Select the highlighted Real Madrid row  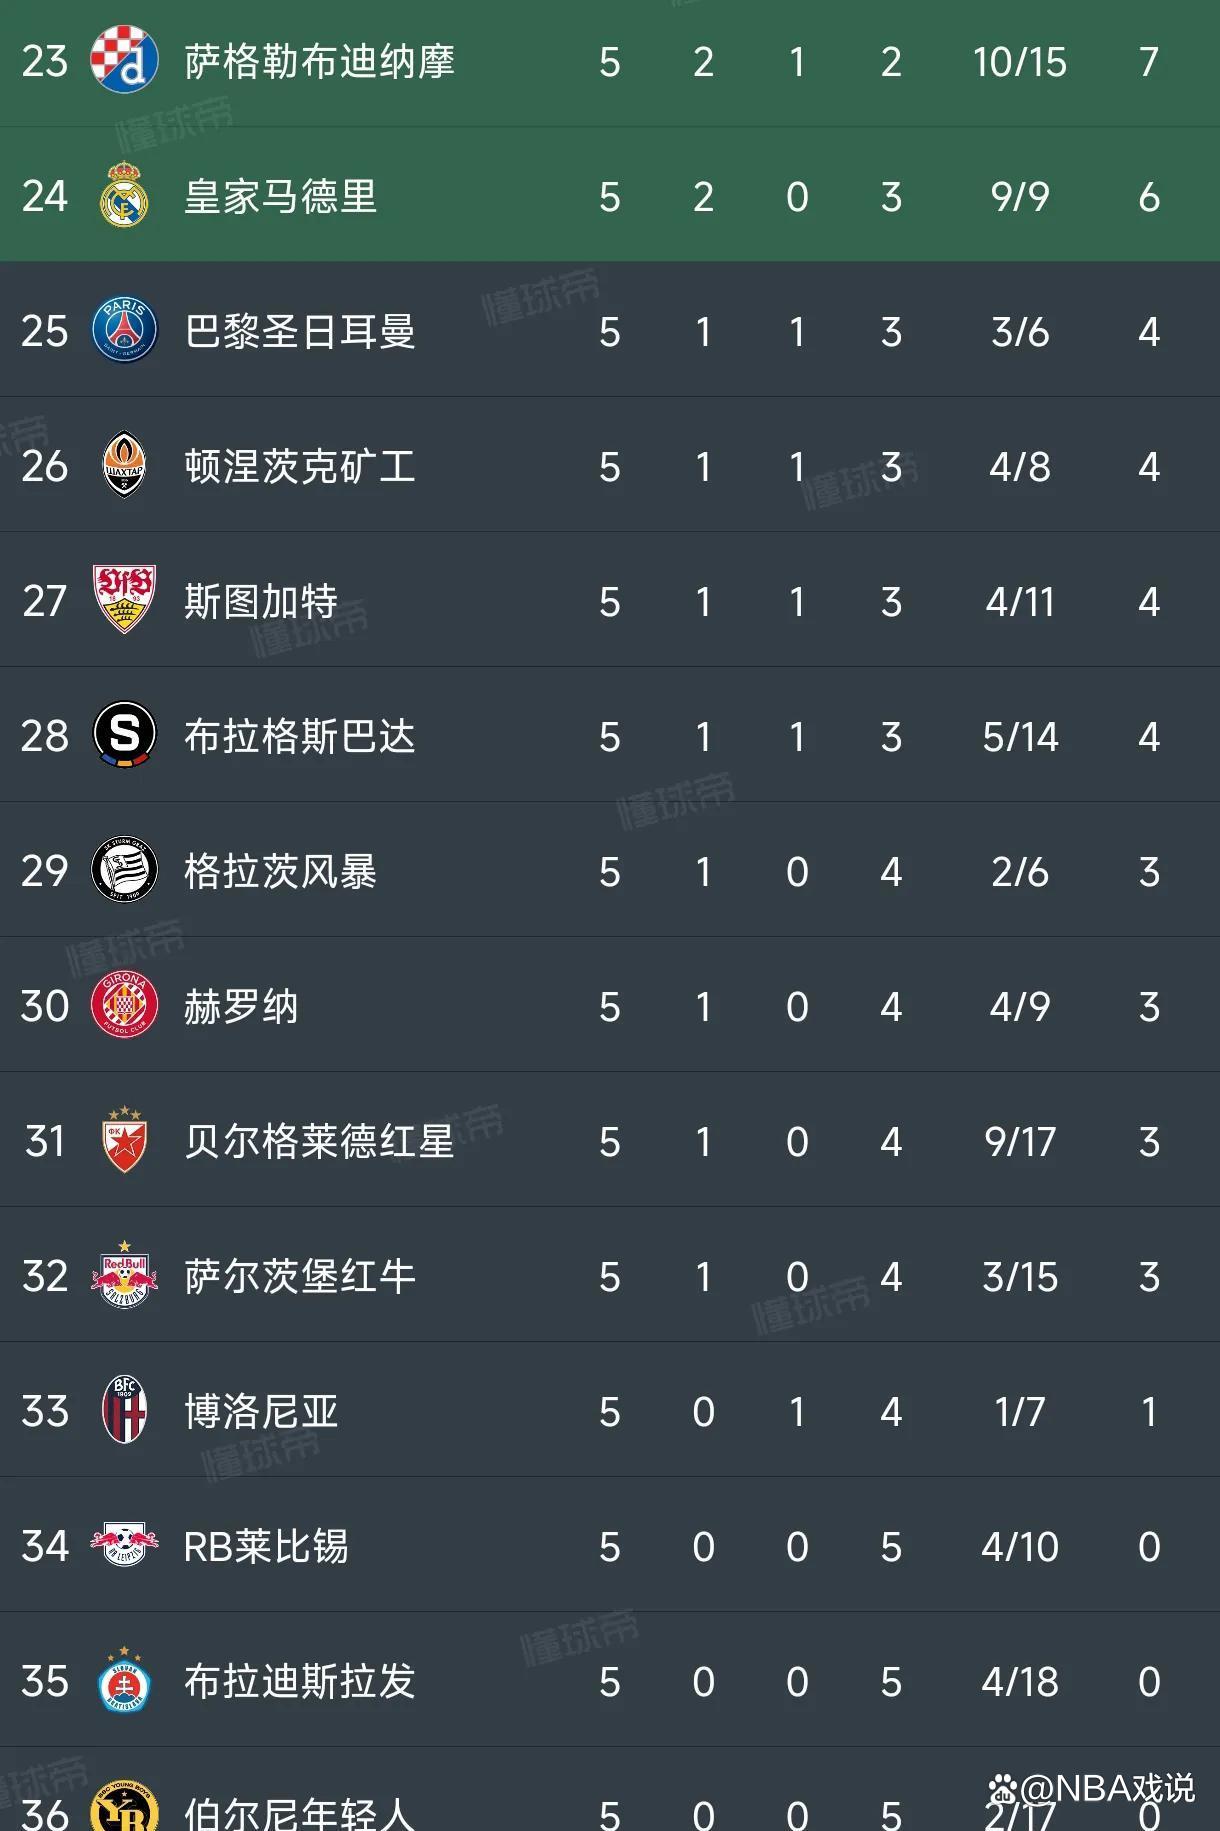point(610,197)
